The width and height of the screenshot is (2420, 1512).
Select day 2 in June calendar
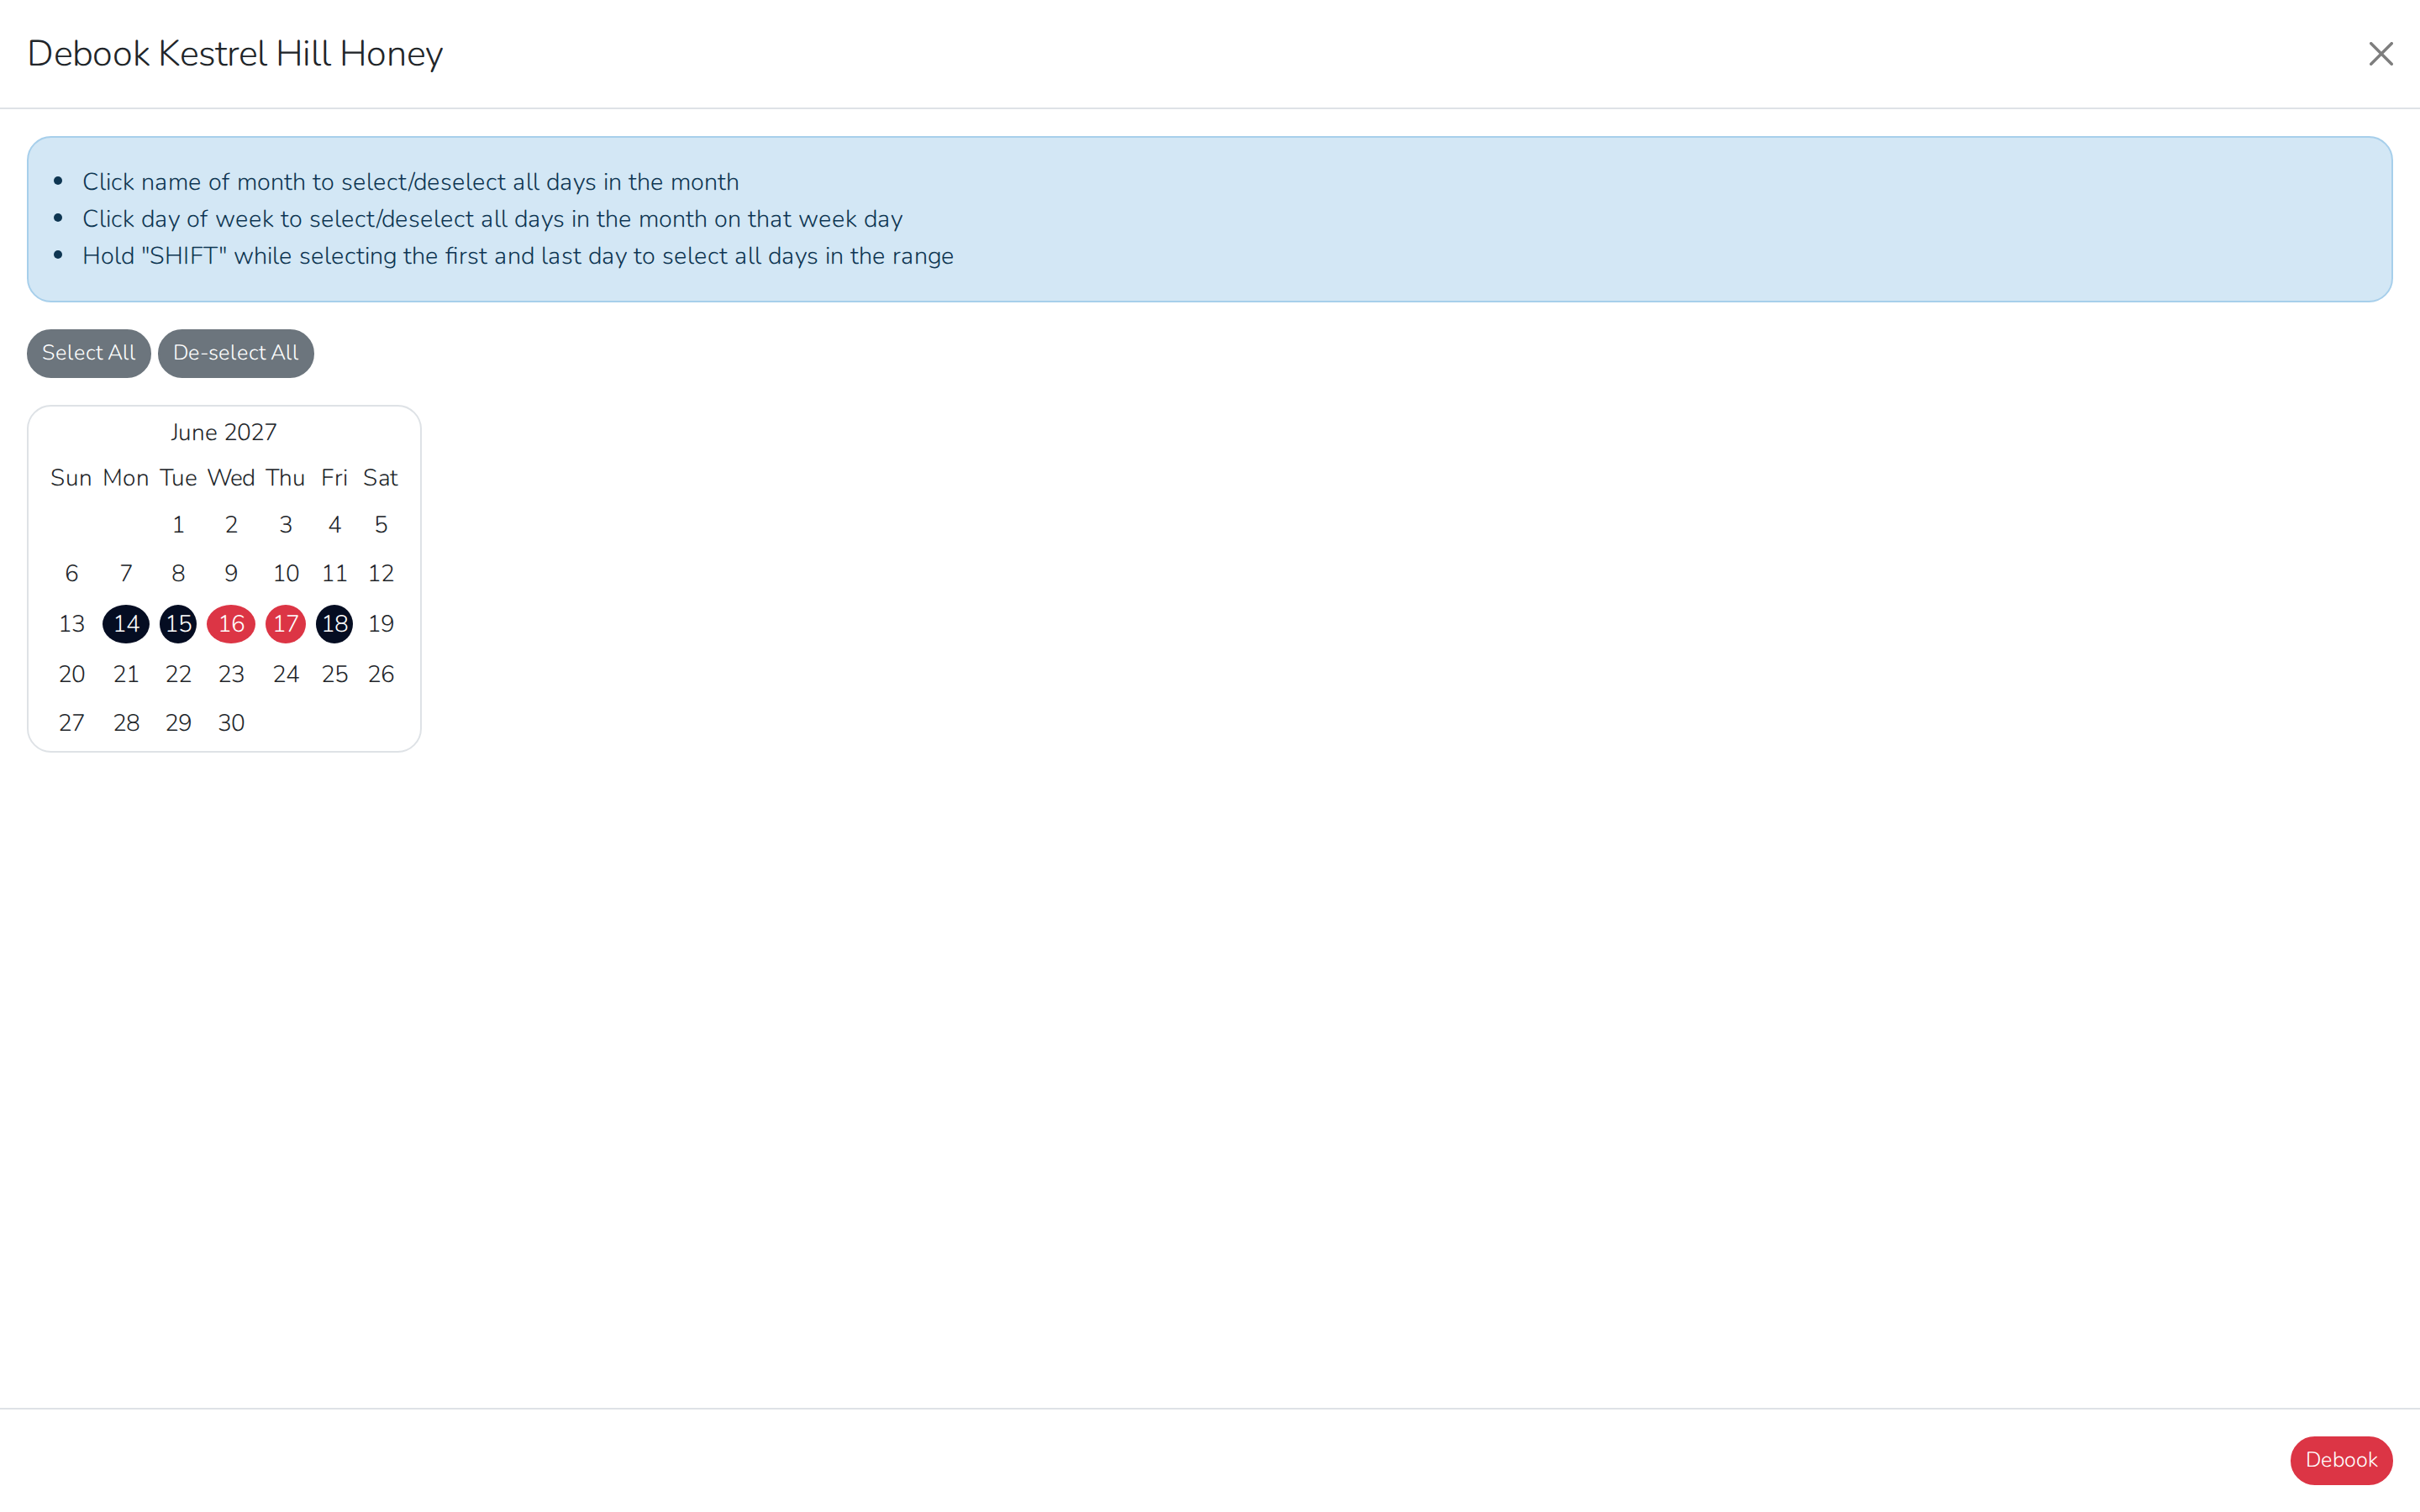coord(231,525)
